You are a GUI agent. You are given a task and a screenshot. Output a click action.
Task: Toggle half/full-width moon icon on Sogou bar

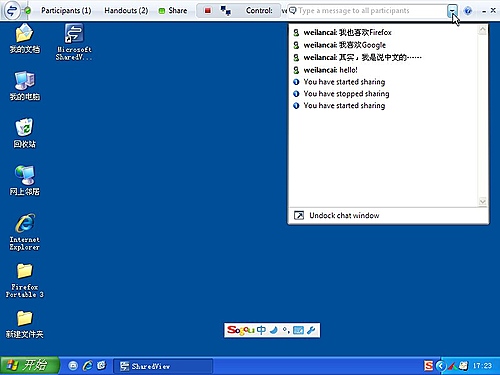coord(274,330)
